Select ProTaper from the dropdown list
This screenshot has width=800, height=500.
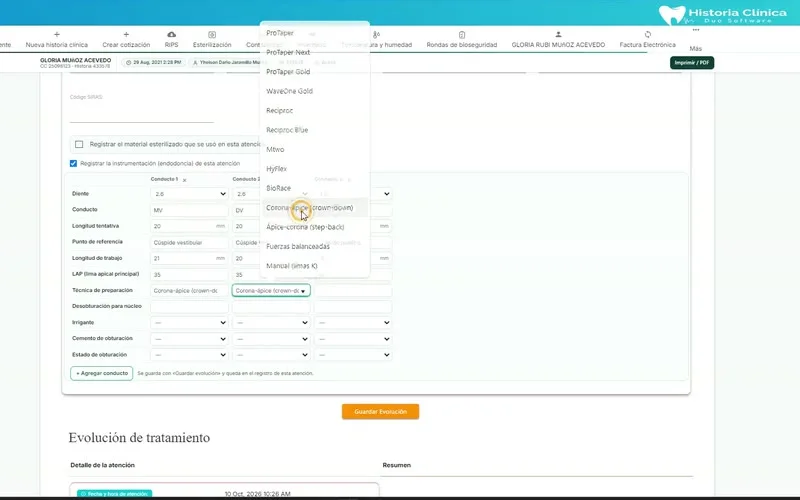pos(315,33)
